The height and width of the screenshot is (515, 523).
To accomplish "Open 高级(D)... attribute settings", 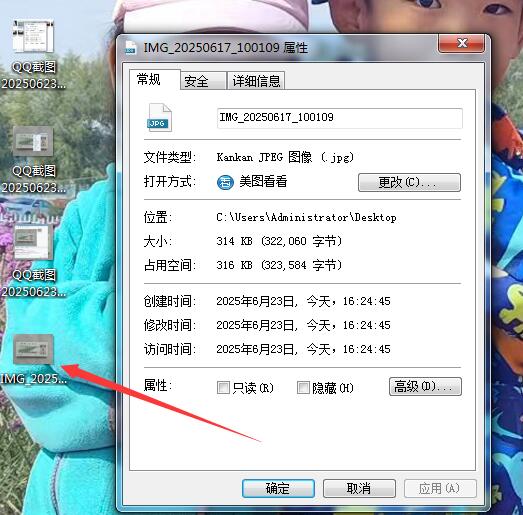I will pyautogui.click(x=425, y=387).
